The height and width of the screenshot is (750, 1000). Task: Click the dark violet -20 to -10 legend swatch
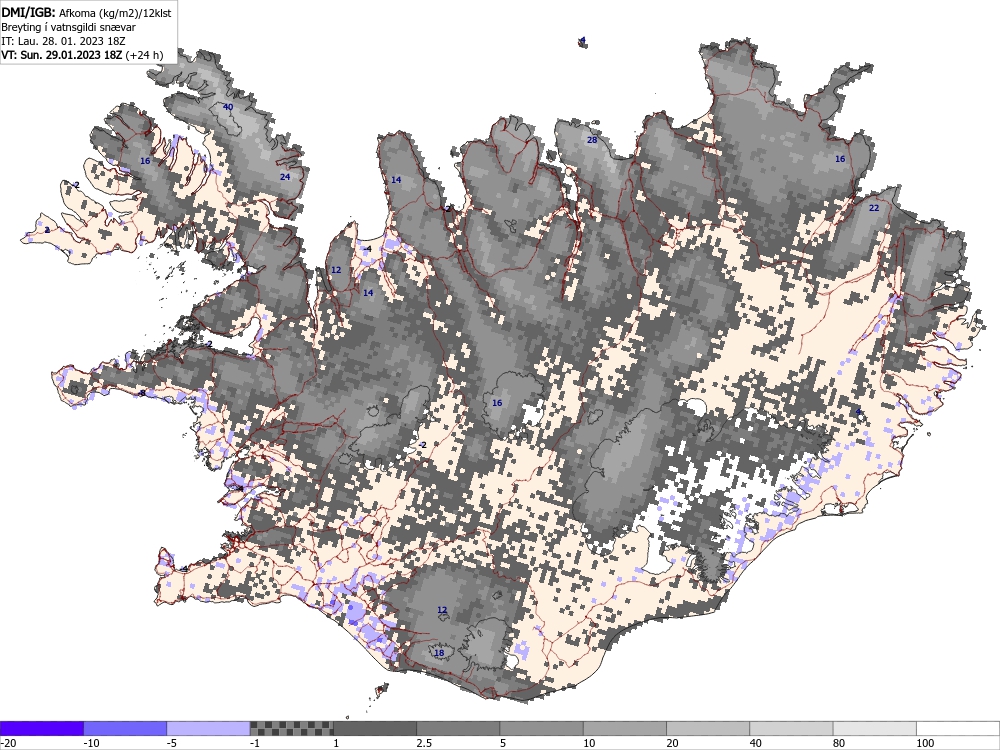(x=42, y=728)
